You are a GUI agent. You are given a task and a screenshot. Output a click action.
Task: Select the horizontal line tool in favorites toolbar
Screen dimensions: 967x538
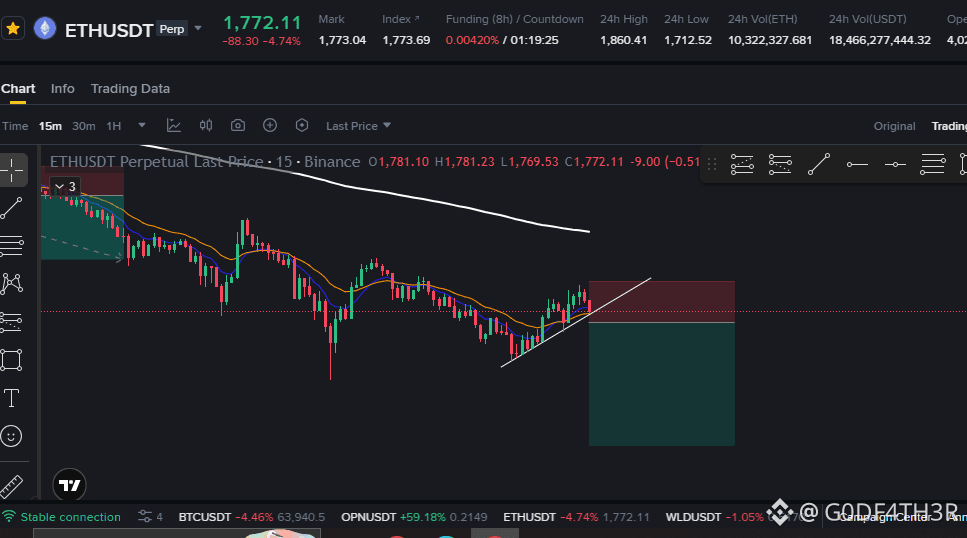click(x=895, y=164)
